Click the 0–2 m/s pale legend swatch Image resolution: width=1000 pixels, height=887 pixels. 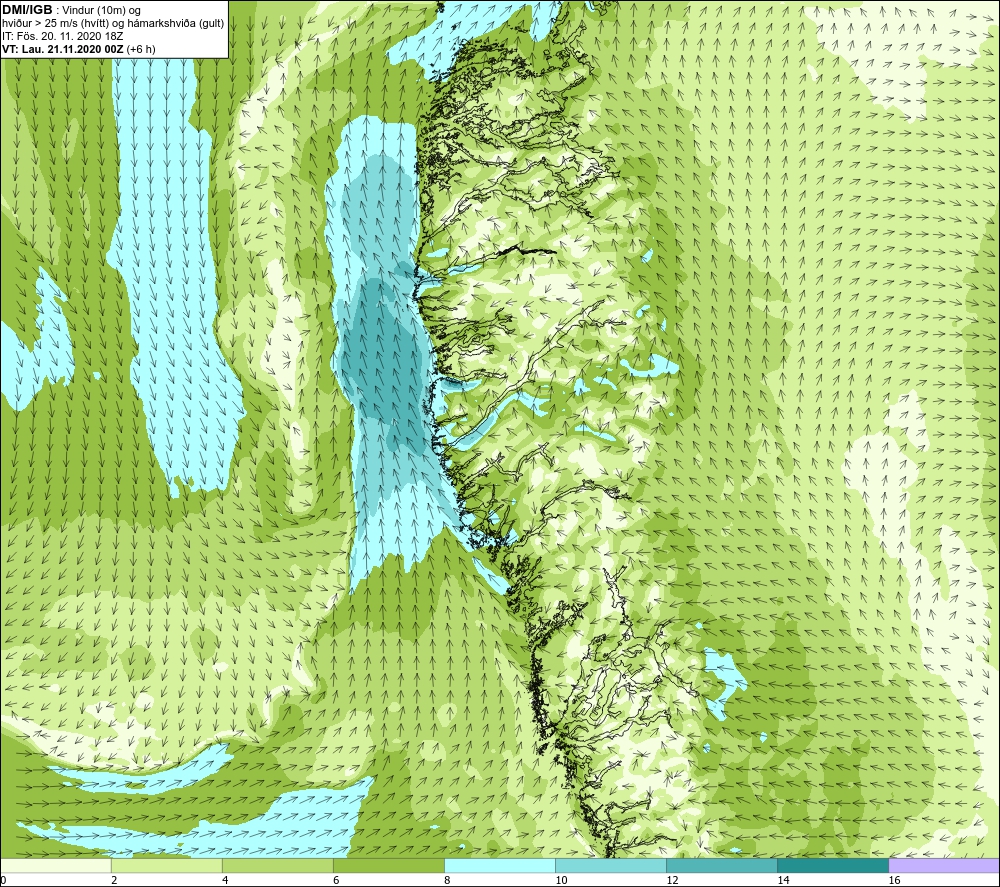(55, 866)
